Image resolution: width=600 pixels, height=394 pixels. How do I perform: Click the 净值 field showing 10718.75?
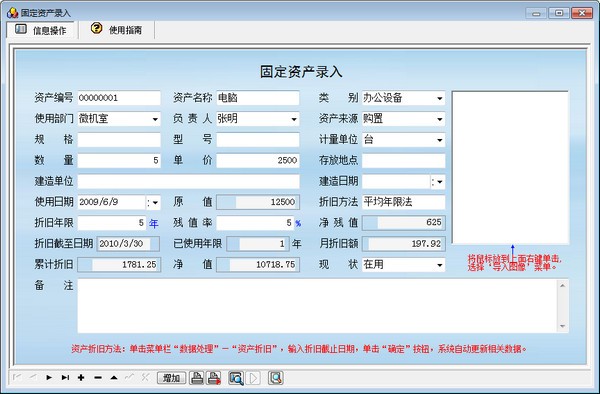pyautogui.click(x=258, y=264)
